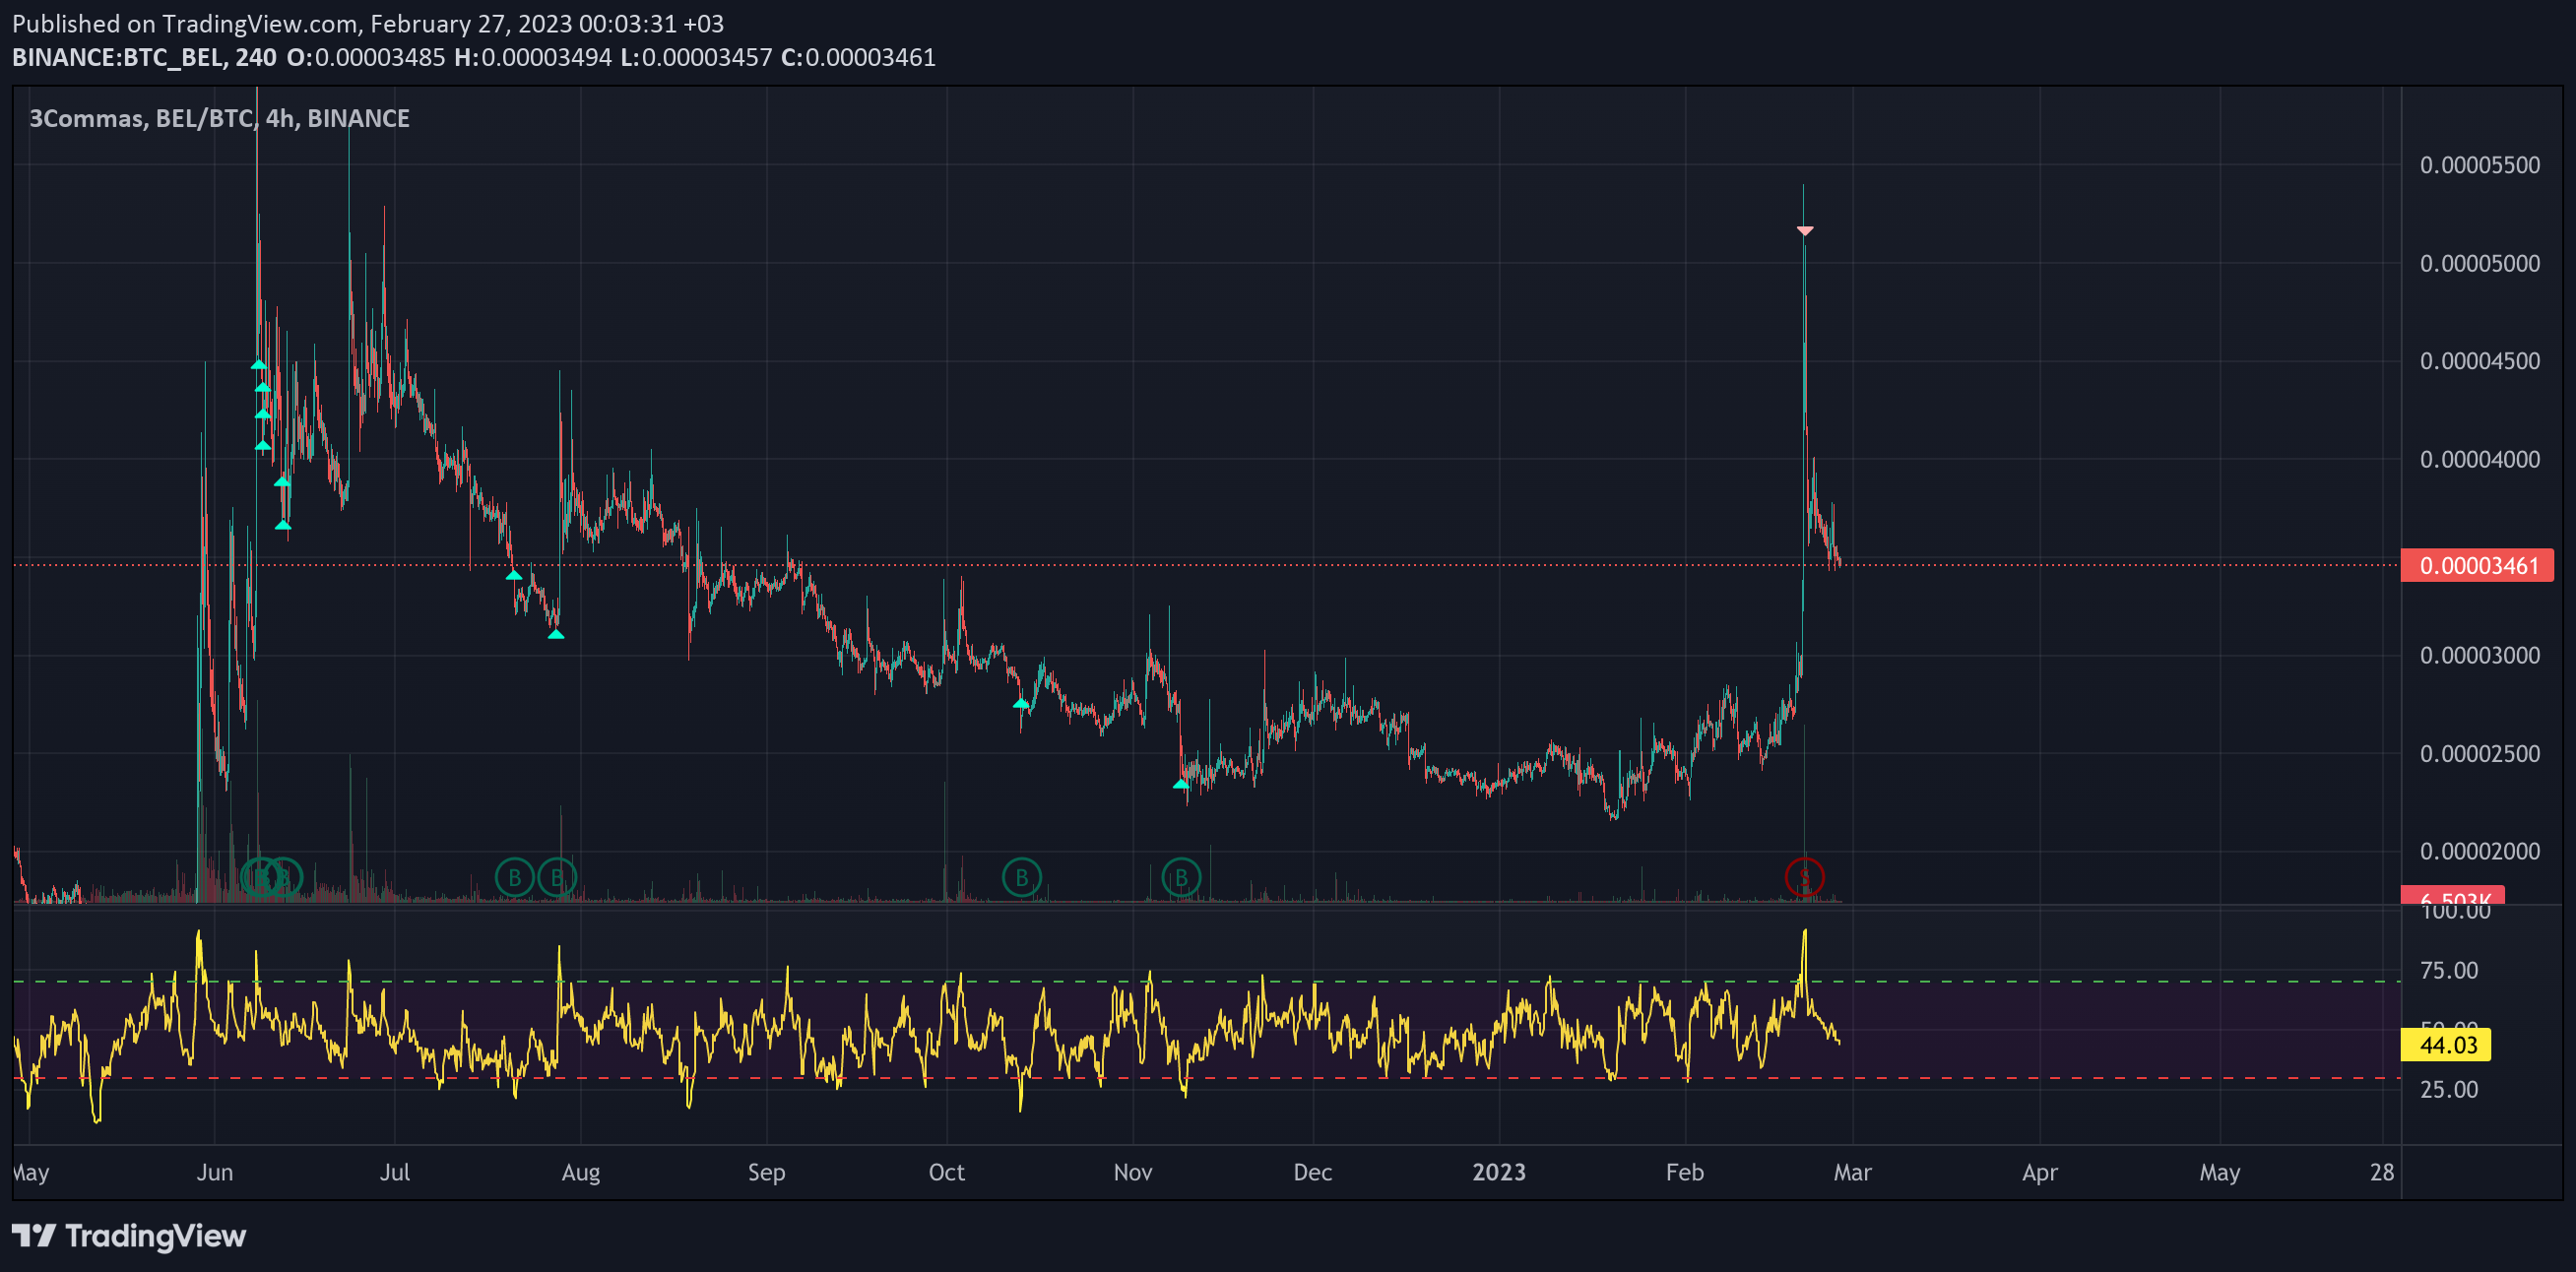
Task: Click the 0.00003000 price axis label
Action: tap(2479, 655)
